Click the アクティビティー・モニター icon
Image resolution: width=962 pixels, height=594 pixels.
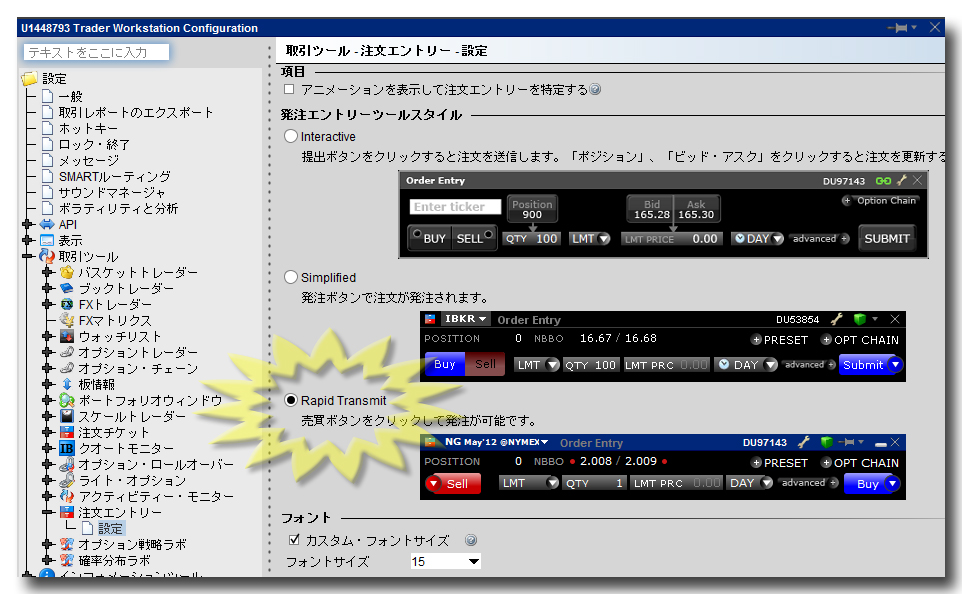67,496
